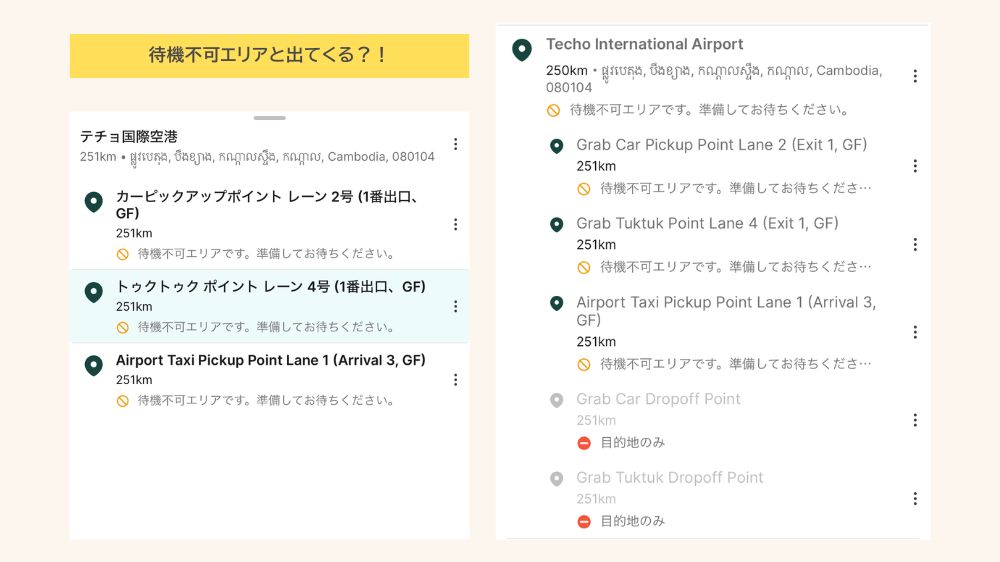Click the location pin beside Grab Tuktuk Point Lane 4
This screenshot has width=1000, height=562.
(557, 225)
